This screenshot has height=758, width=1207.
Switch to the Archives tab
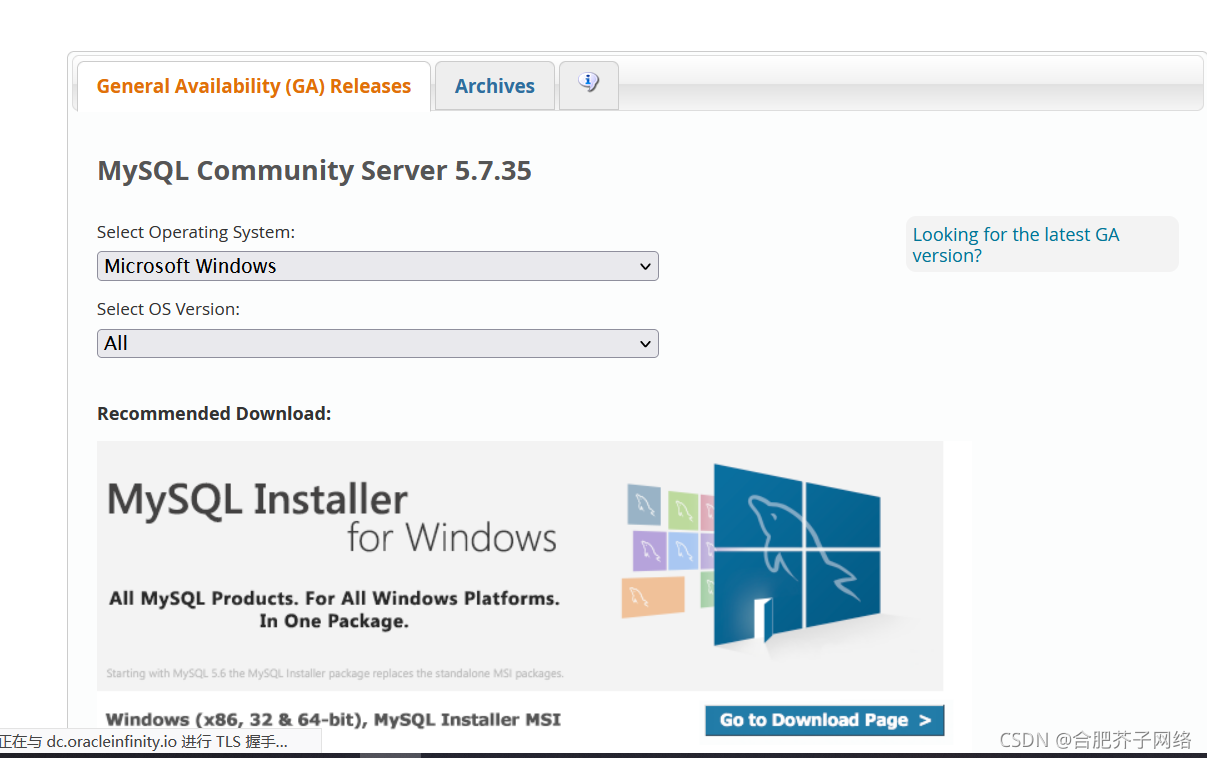tap(495, 86)
